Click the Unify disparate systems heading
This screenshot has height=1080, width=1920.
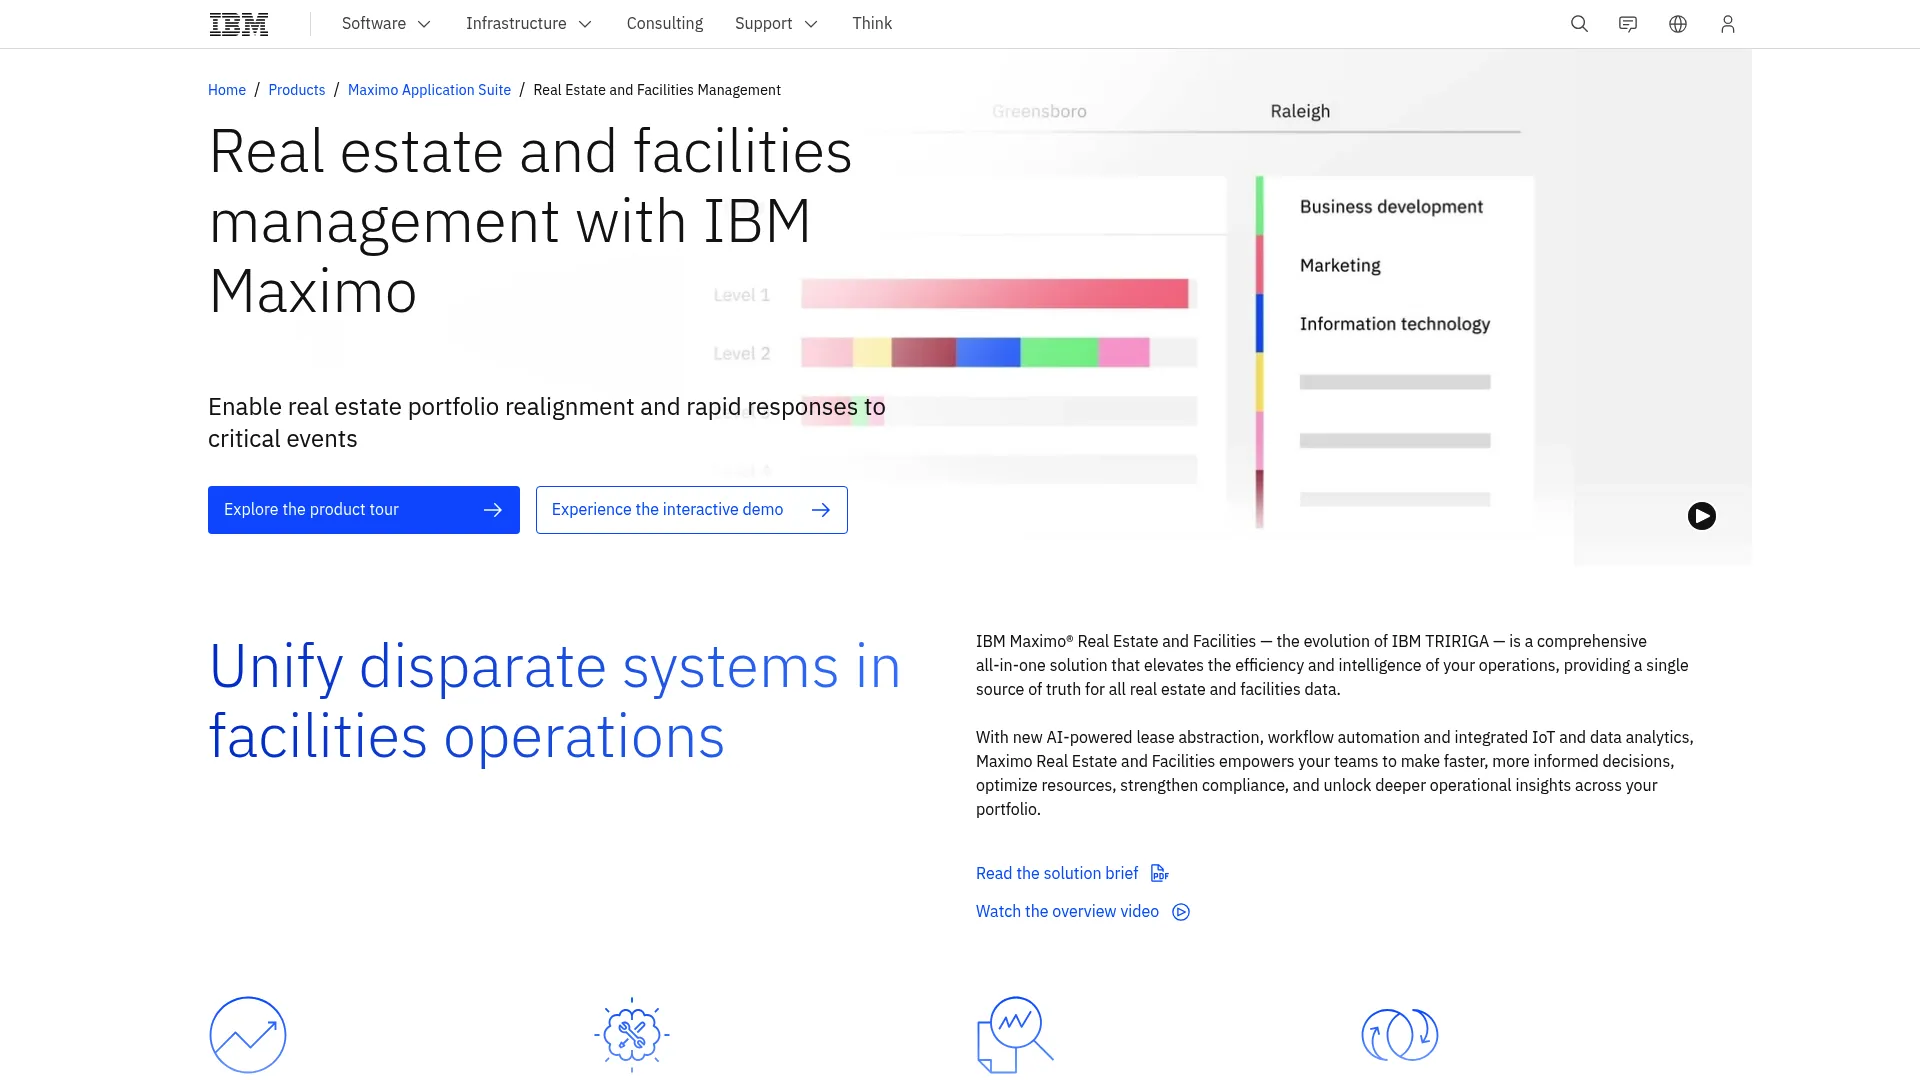[x=555, y=701]
